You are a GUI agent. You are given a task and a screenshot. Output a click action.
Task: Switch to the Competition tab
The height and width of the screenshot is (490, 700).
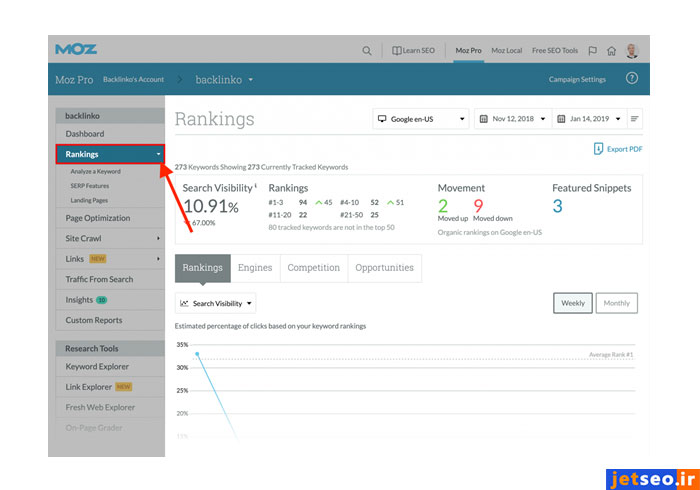314,268
